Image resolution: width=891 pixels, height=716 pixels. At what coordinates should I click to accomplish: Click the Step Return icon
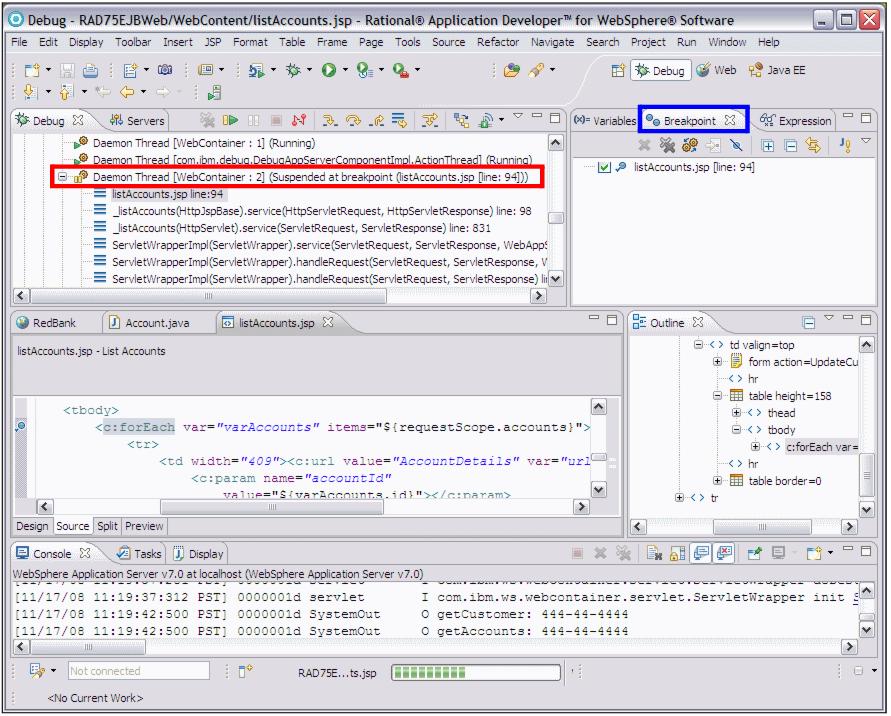coord(376,120)
